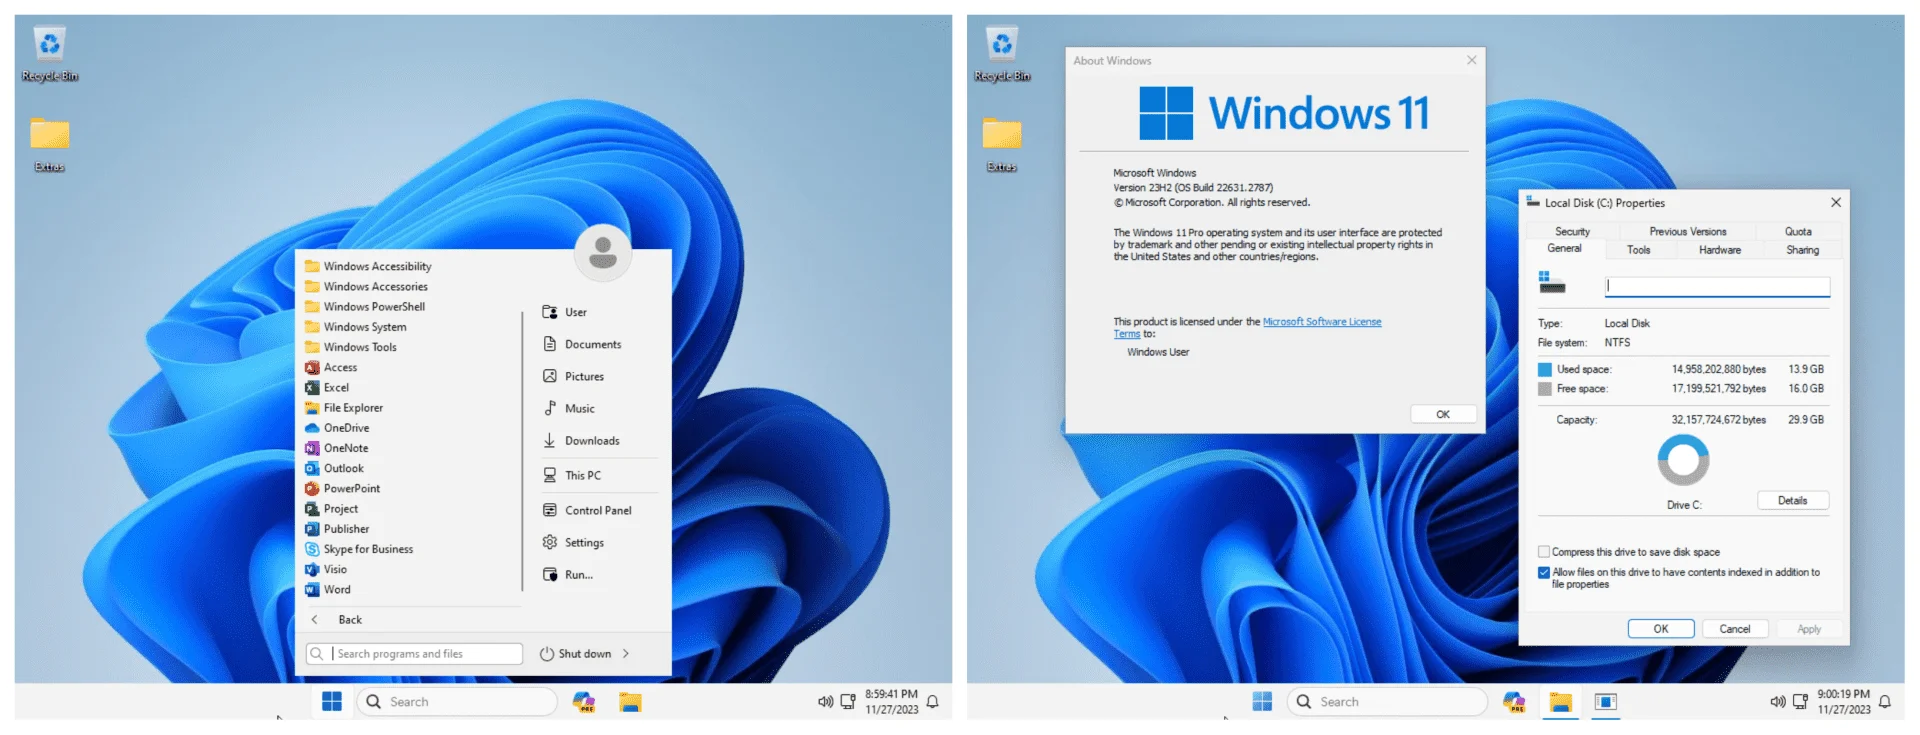Image resolution: width=1920 pixels, height=735 pixels.
Task: Expand the Windows Accessories folder
Action: tap(366, 286)
